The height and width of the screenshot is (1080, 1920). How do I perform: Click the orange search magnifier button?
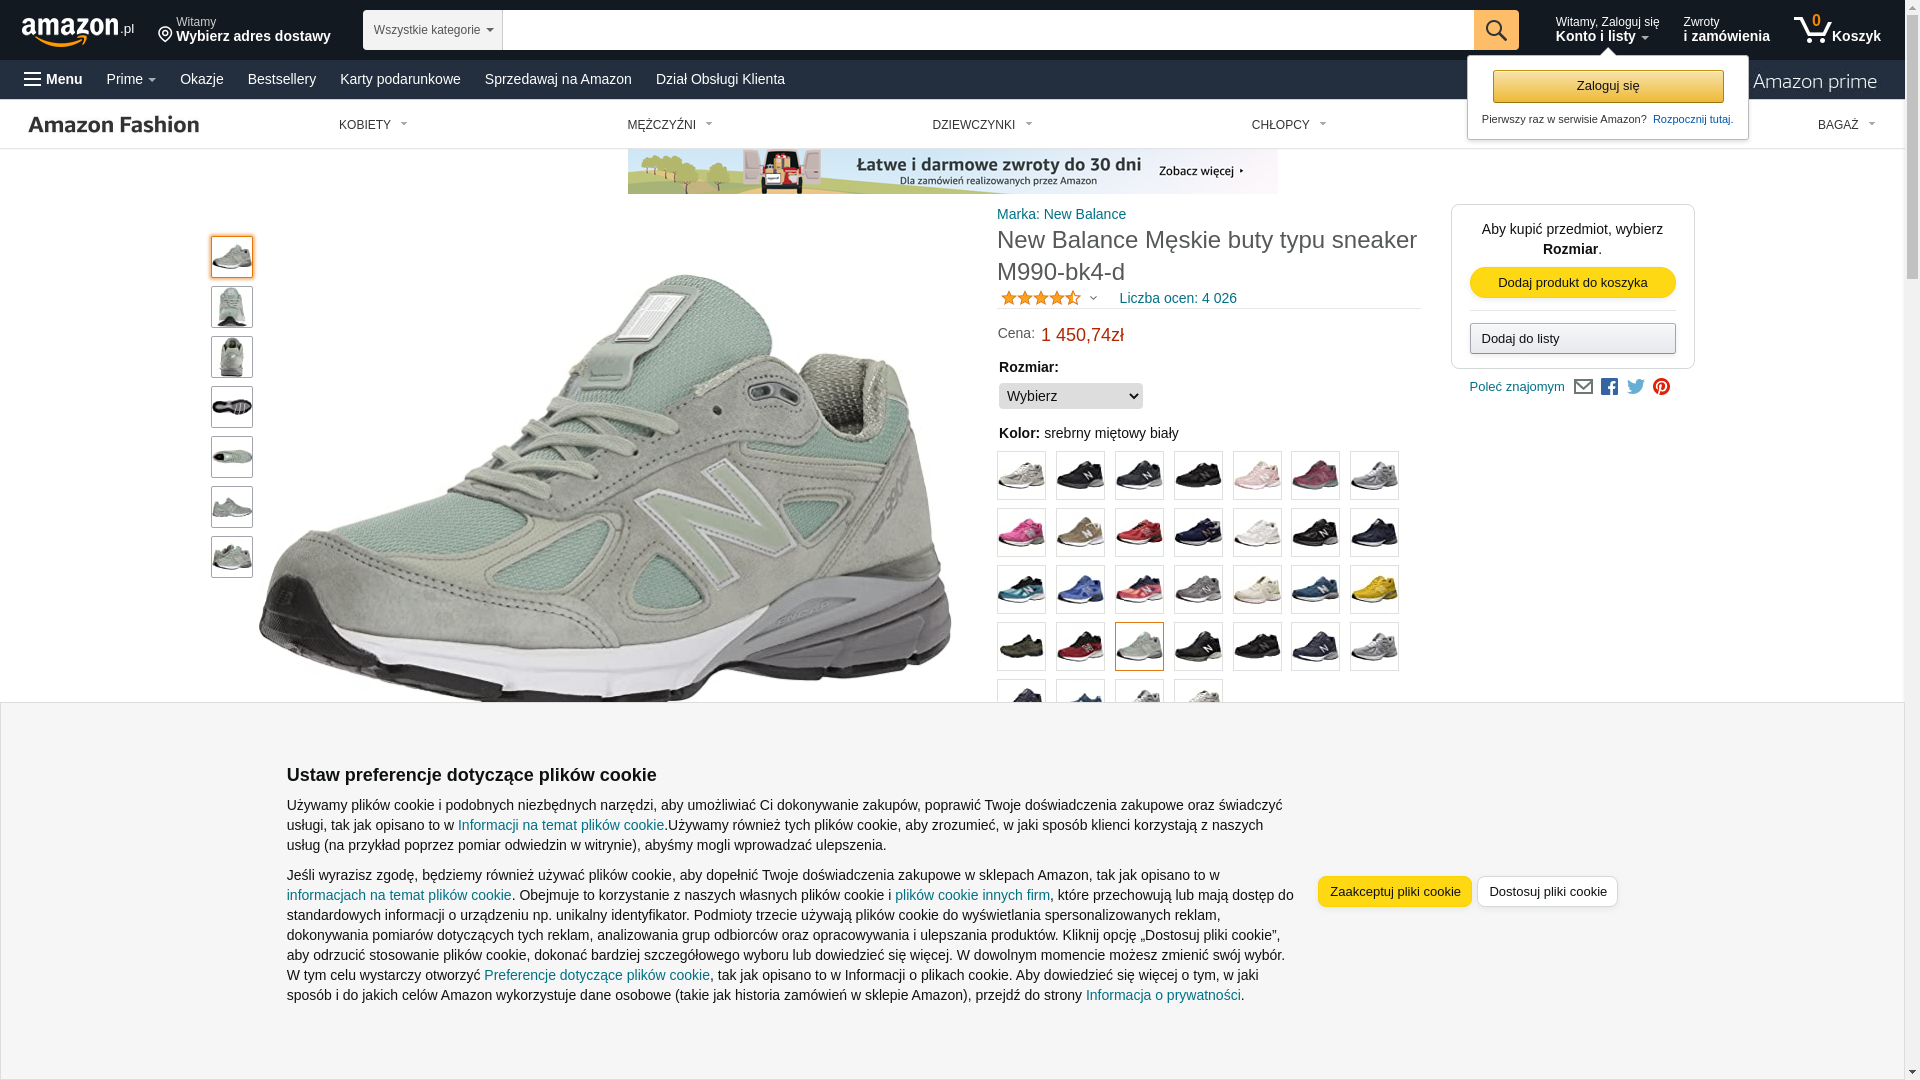(x=1495, y=30)
